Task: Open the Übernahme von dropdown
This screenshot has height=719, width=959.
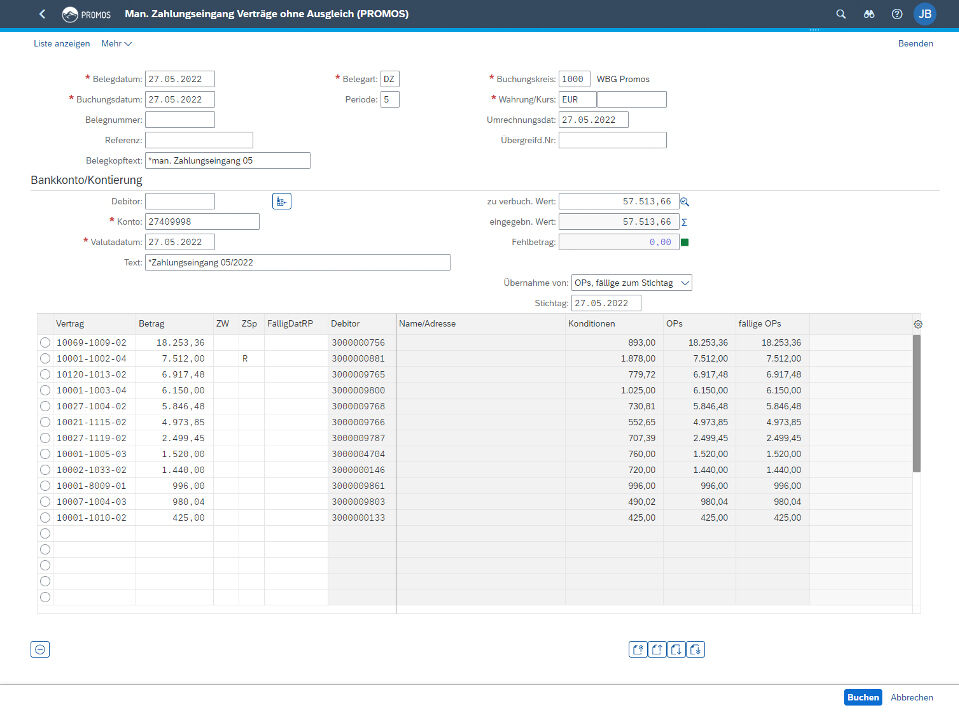Action: pos(631,283)
